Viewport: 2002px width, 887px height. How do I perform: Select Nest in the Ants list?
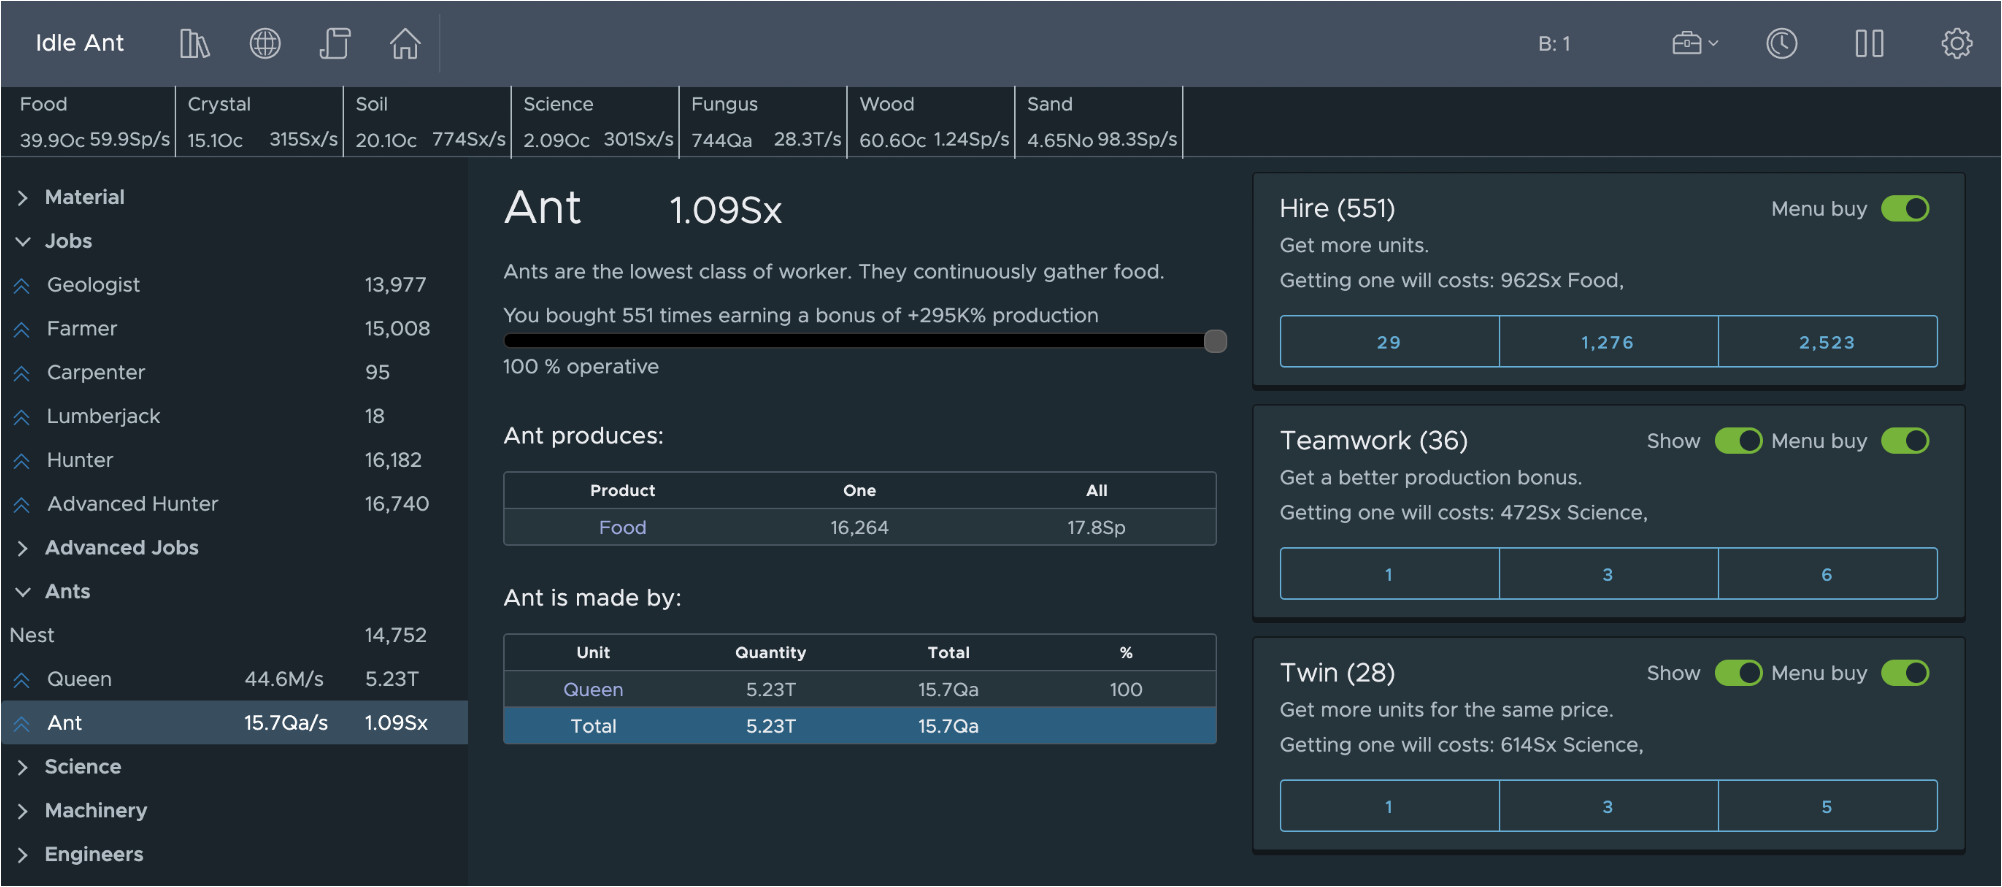pos(234,636)
